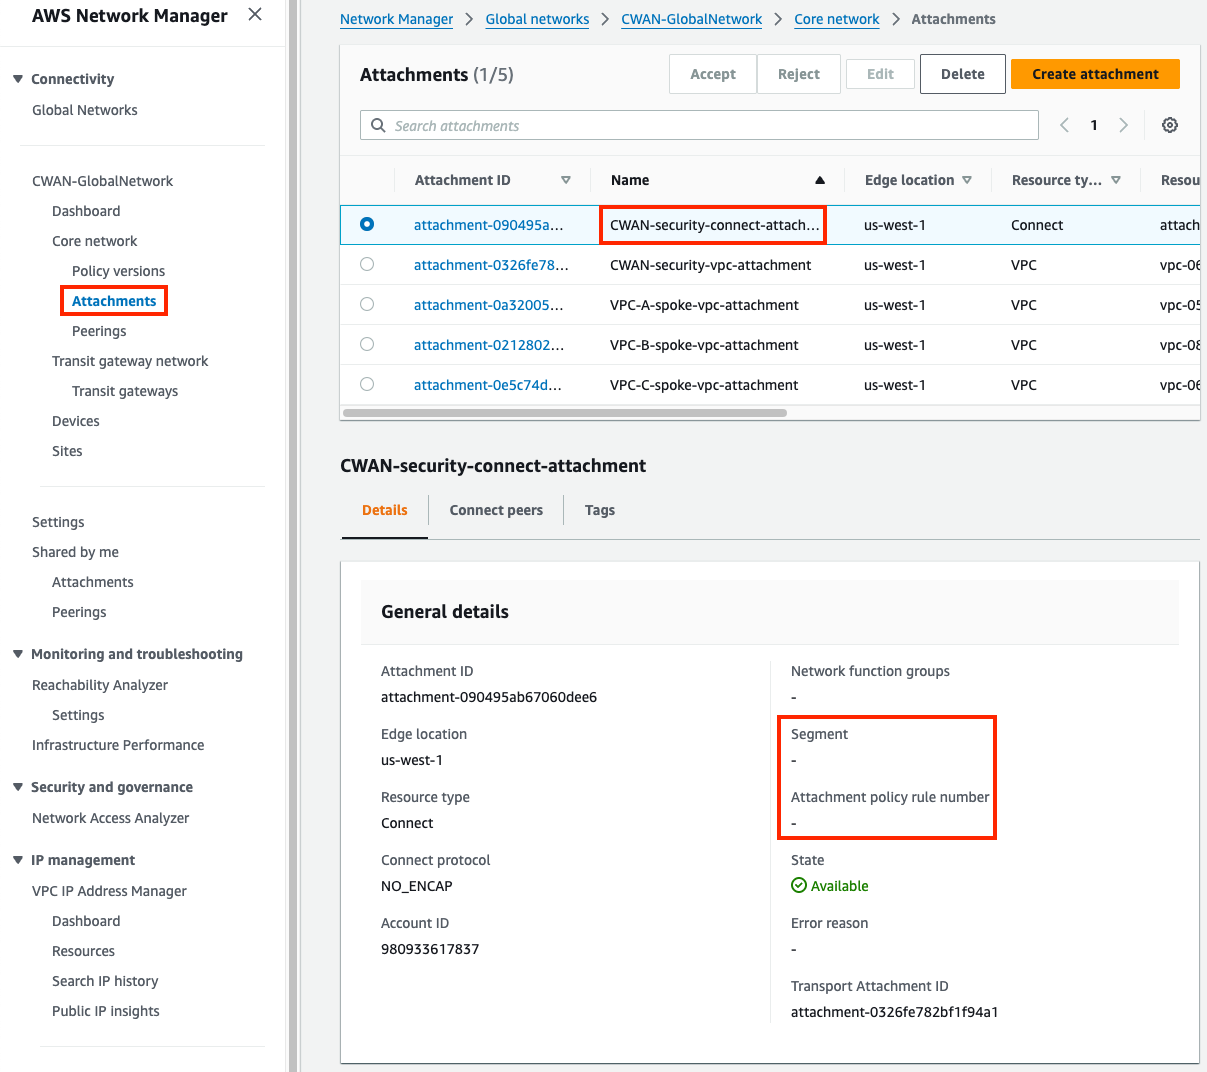Collapse Monitoring and troubleshooting section
Viewport: 1207px width, 1072px height.
tap(18, 654)
